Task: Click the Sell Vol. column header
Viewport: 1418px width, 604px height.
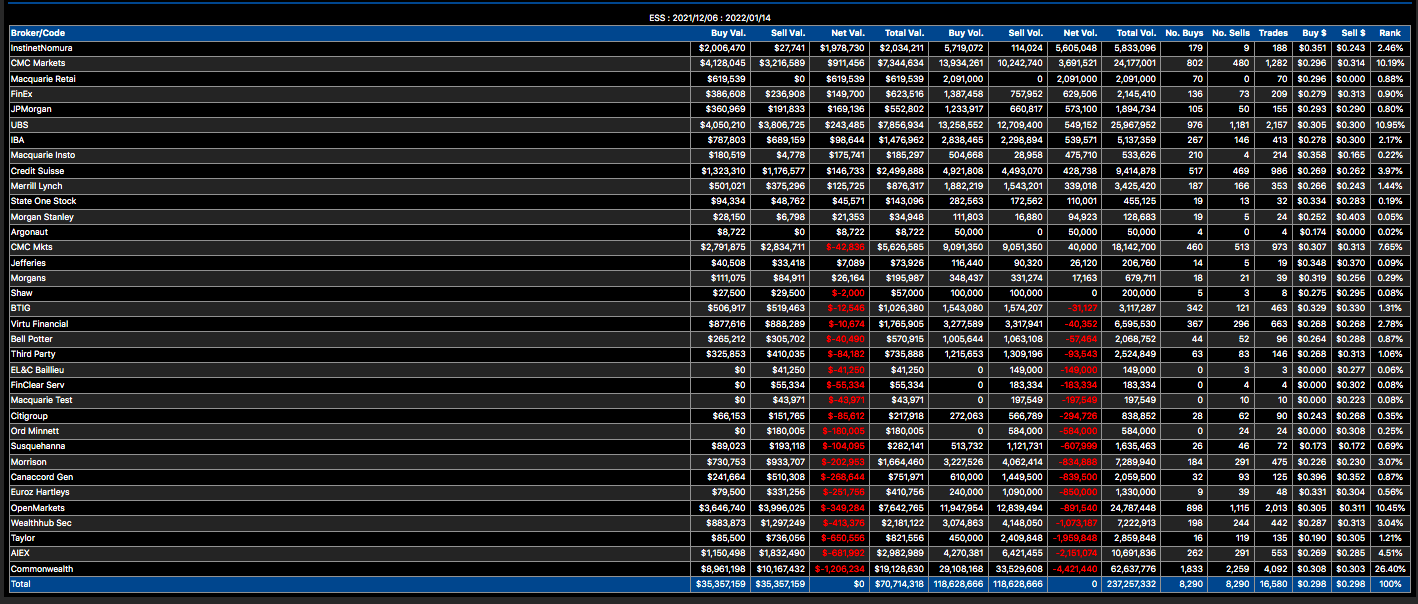Action: coord(1025,33)
